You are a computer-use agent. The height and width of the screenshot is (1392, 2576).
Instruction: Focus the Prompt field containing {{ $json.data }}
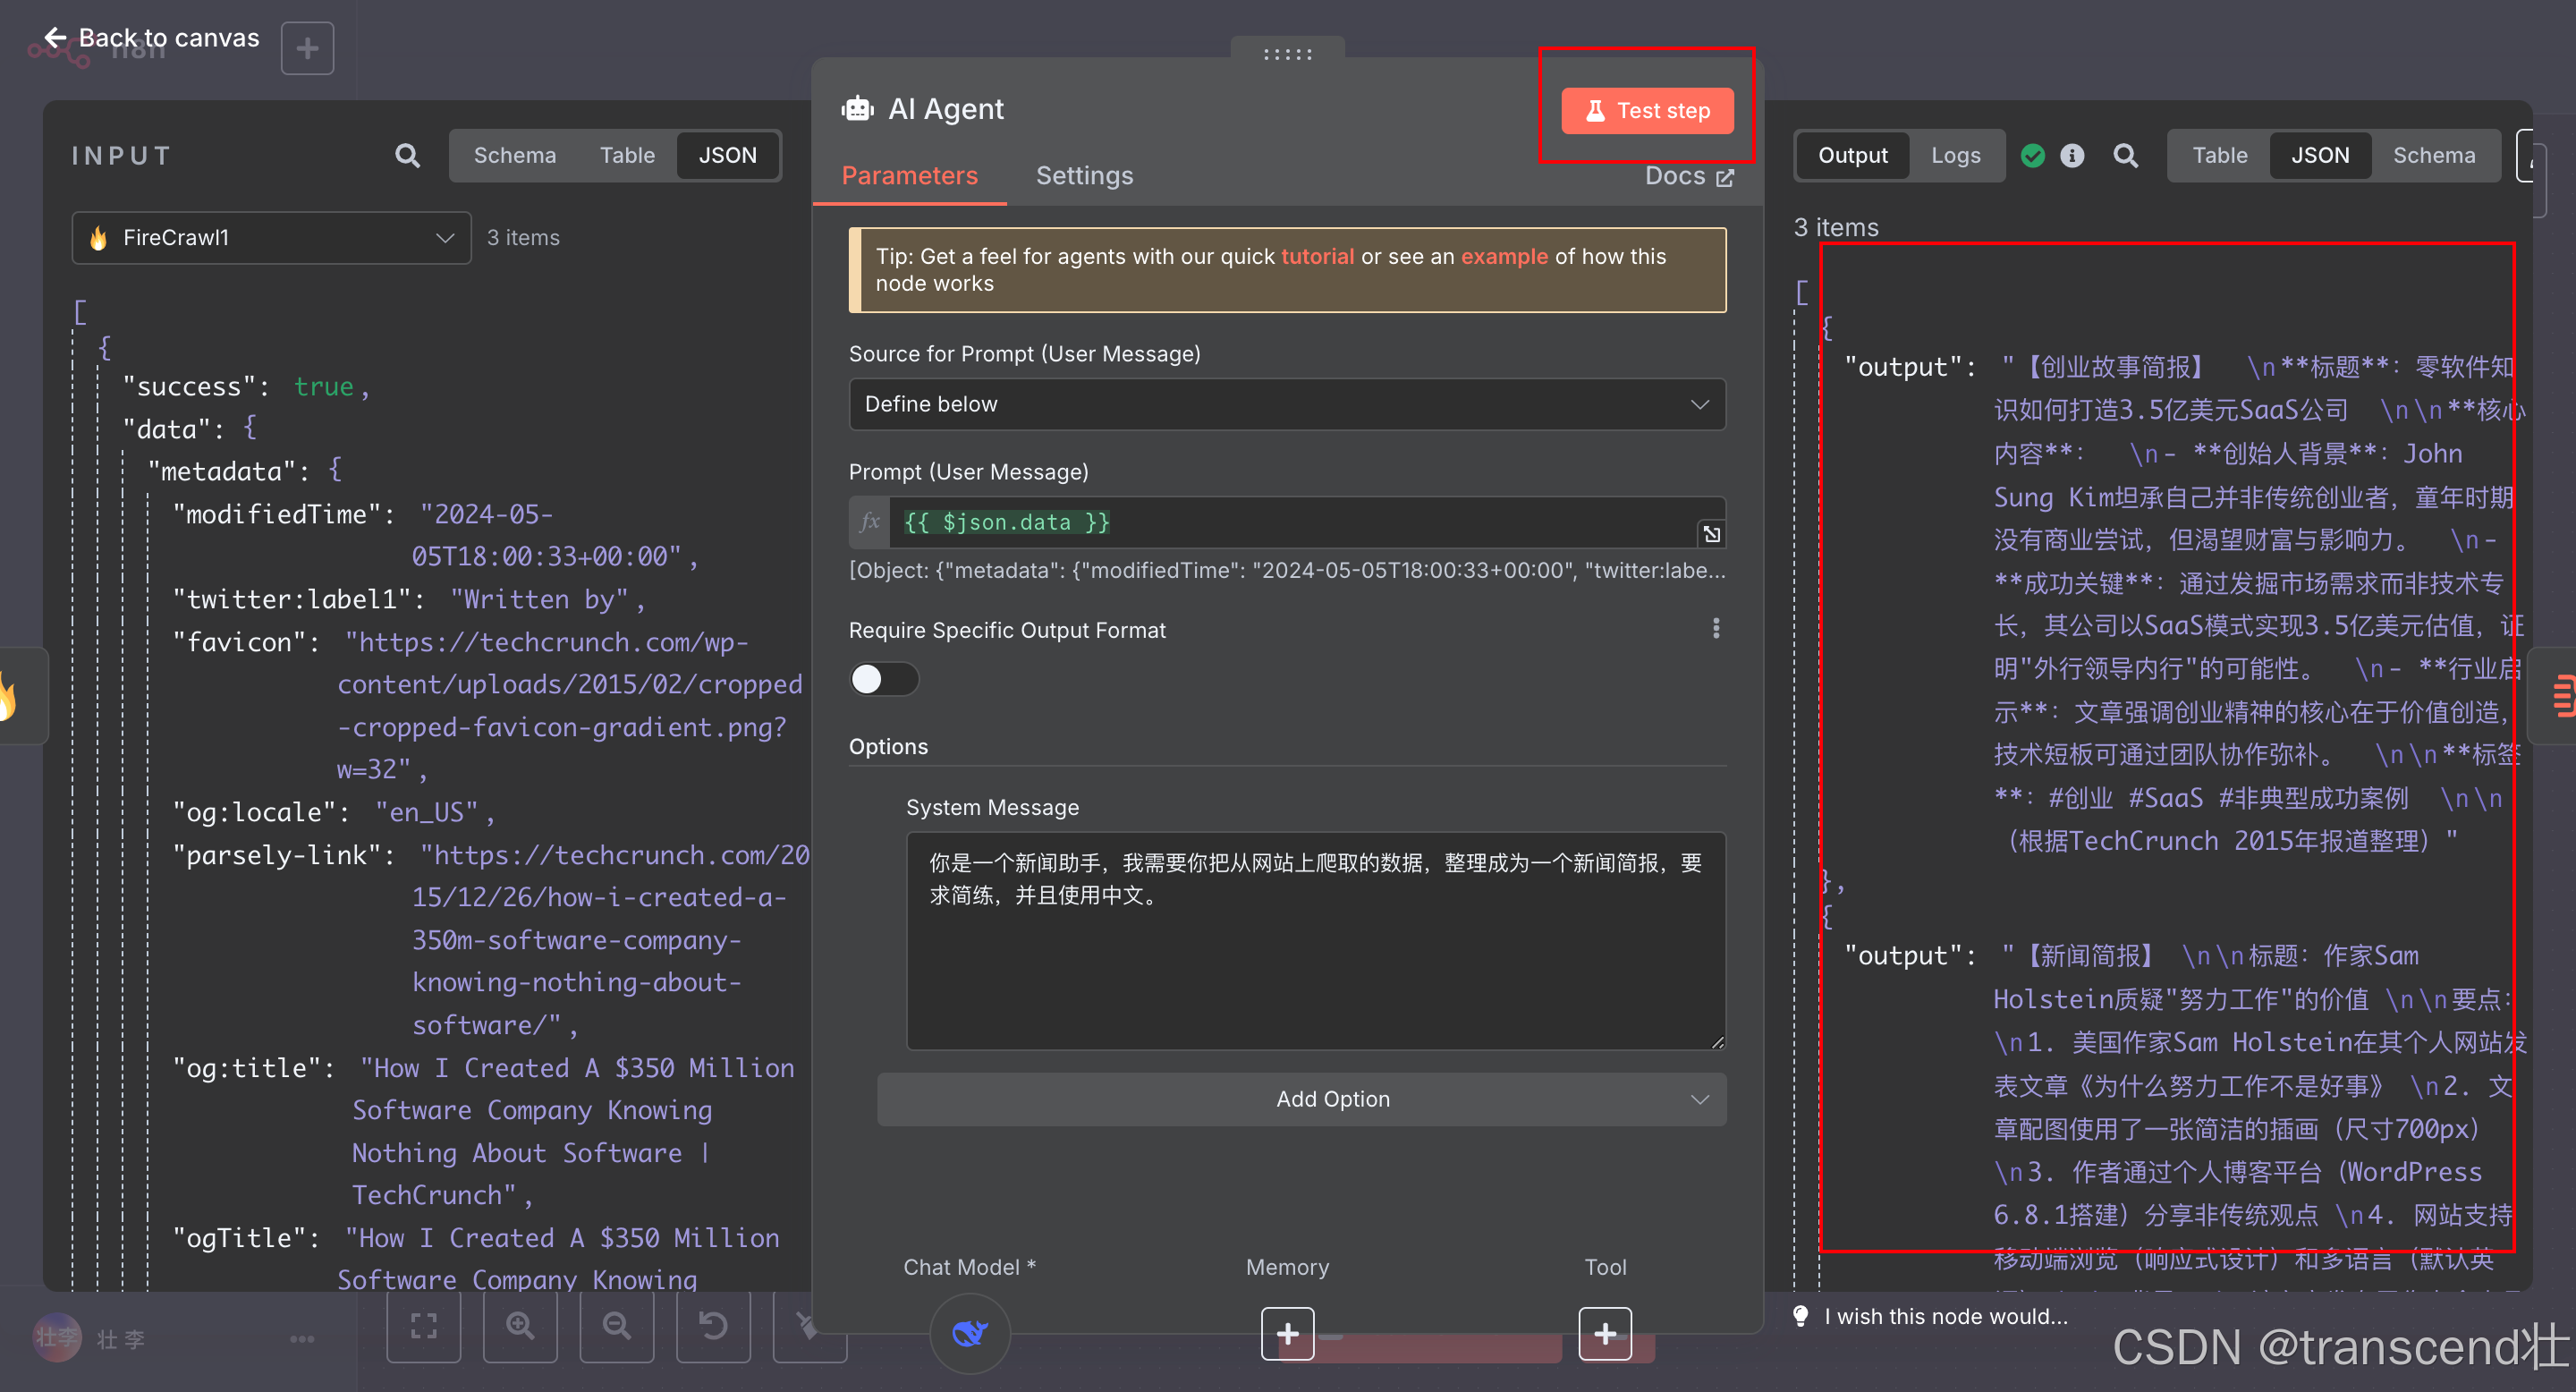(x=1290, y=522)
